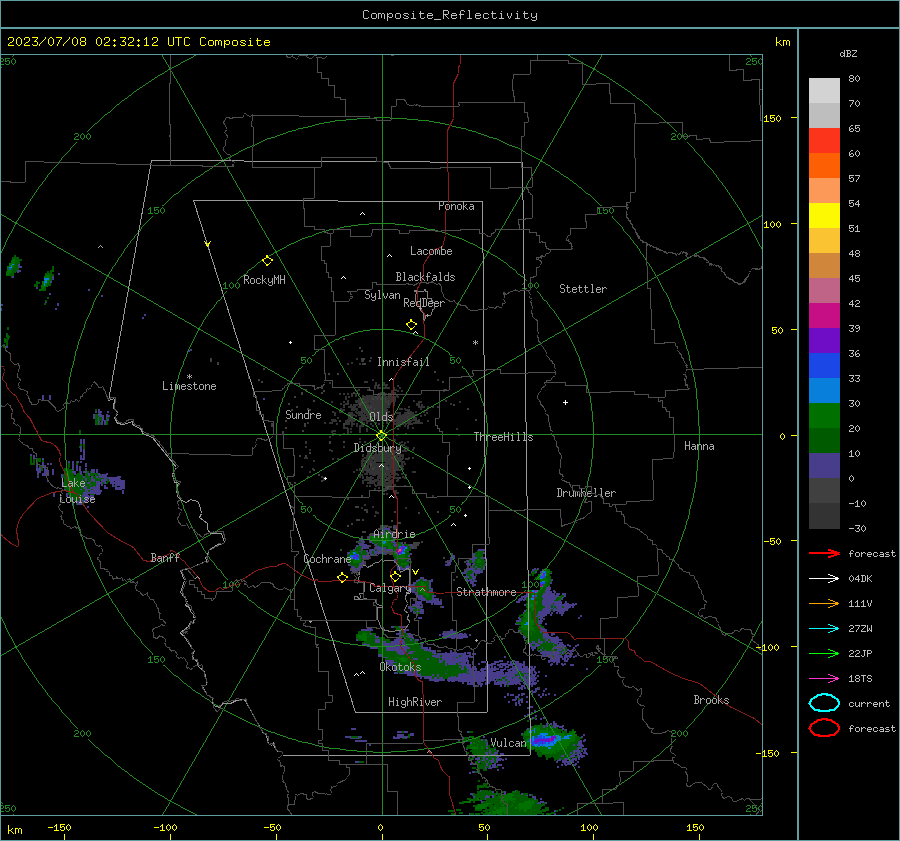Click the magenta 18TS arrow legend icon
The height and width of the screenshot is (841, 900).
[824, 679]
